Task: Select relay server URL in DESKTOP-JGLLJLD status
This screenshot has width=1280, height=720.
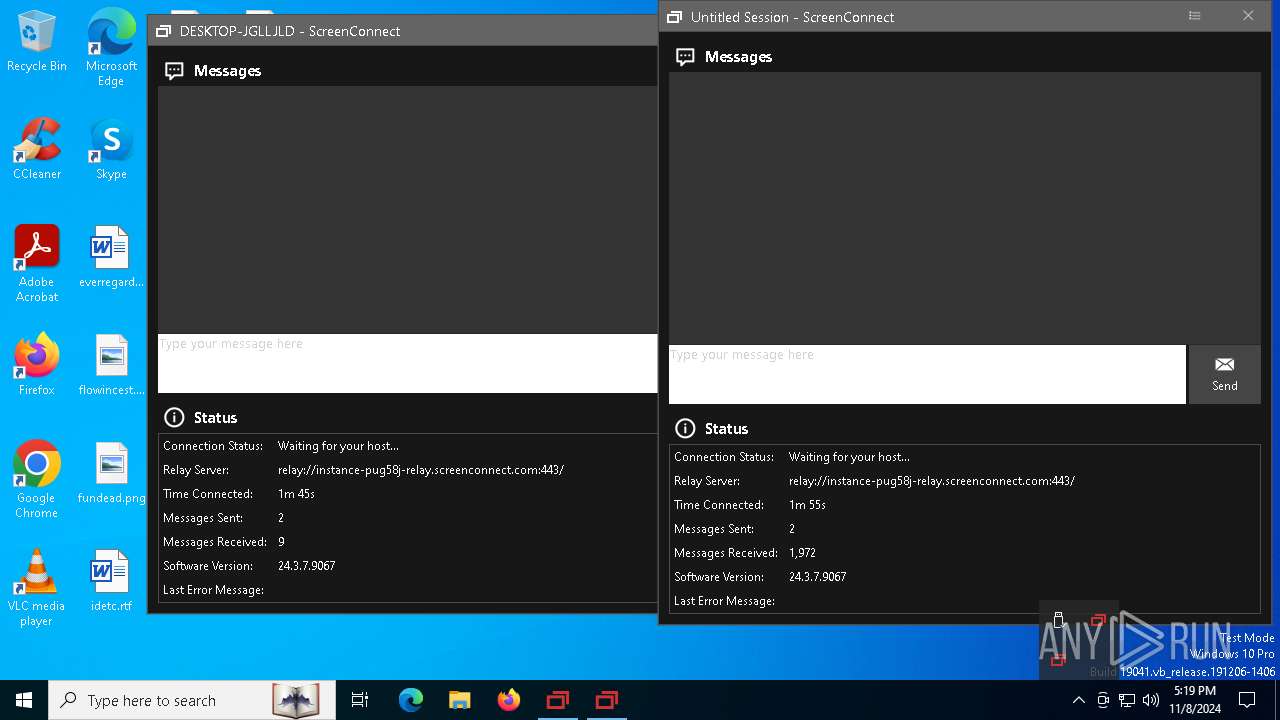Action: [421, 470]
